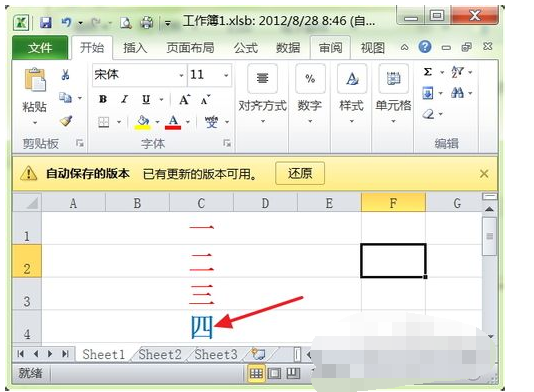The image size is (534, 392).
Task: Collapse the ribbon with caret icon
Action: (x=404, y=47)
